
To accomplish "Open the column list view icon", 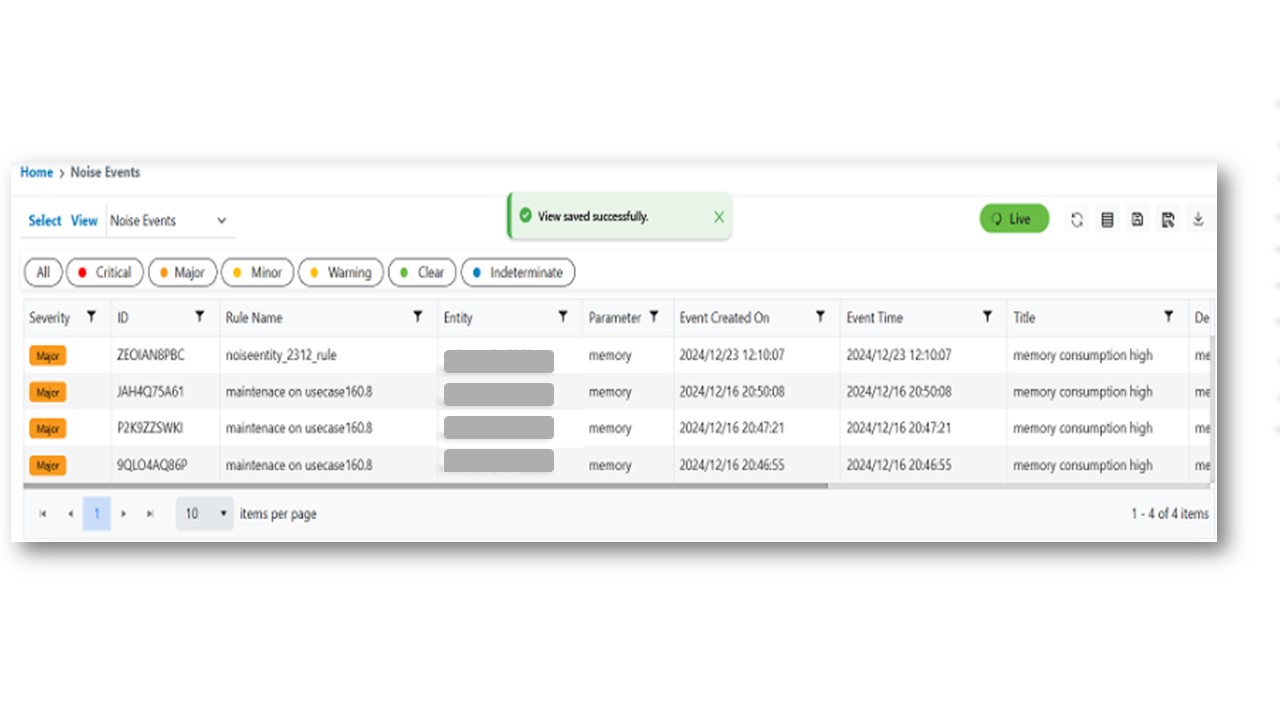I will point(1107,219).
